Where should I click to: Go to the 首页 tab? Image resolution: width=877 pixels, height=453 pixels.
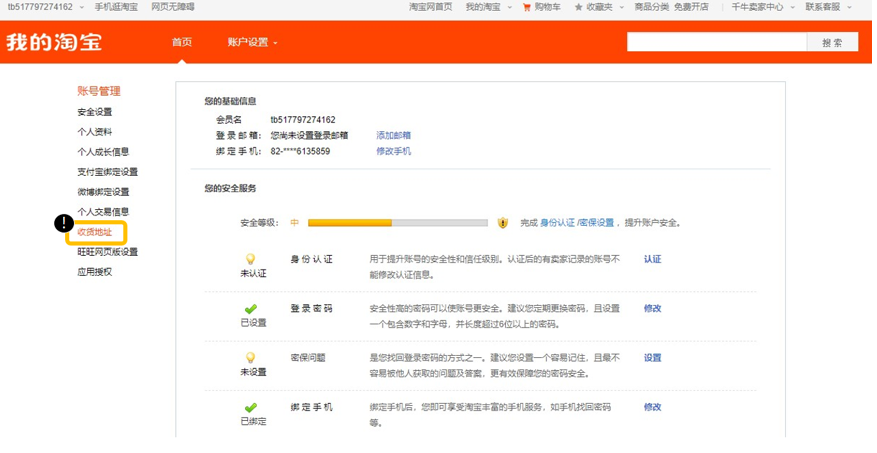tap(182, 42)
